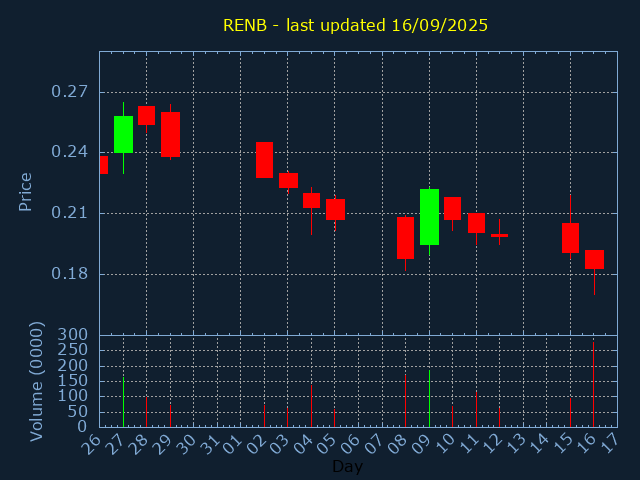Click the red candlestick for day 02

tap(264, 160)
